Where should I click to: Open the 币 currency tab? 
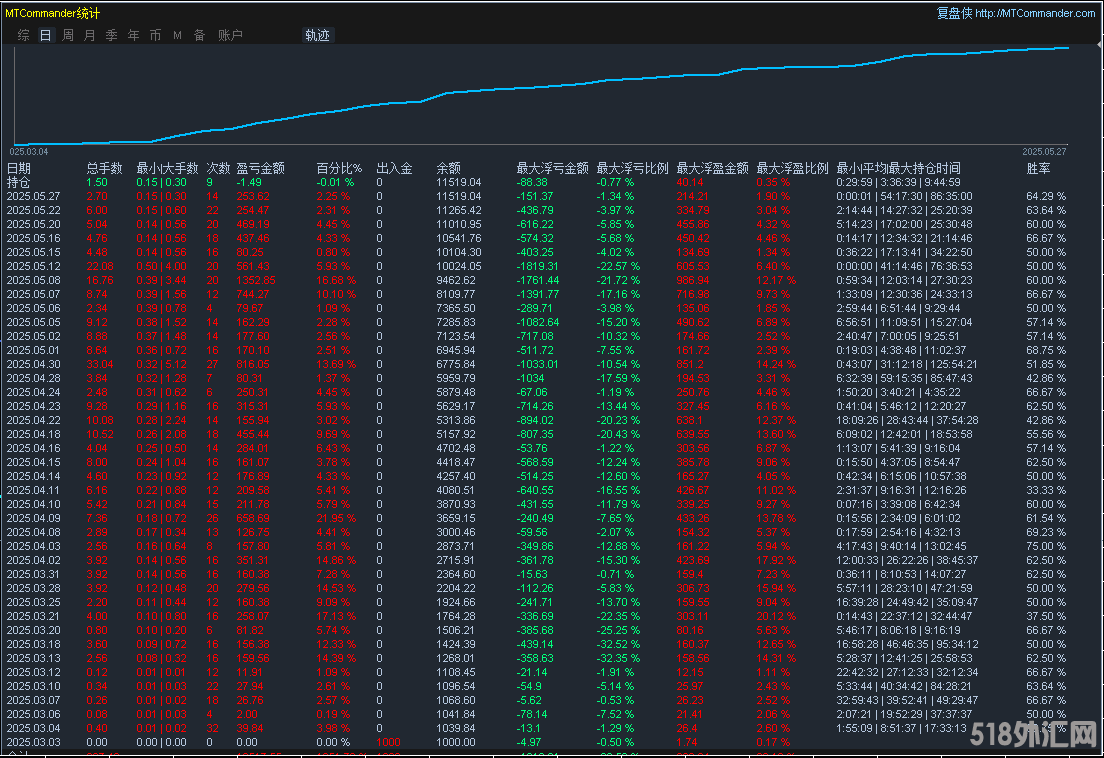point(156,35)
